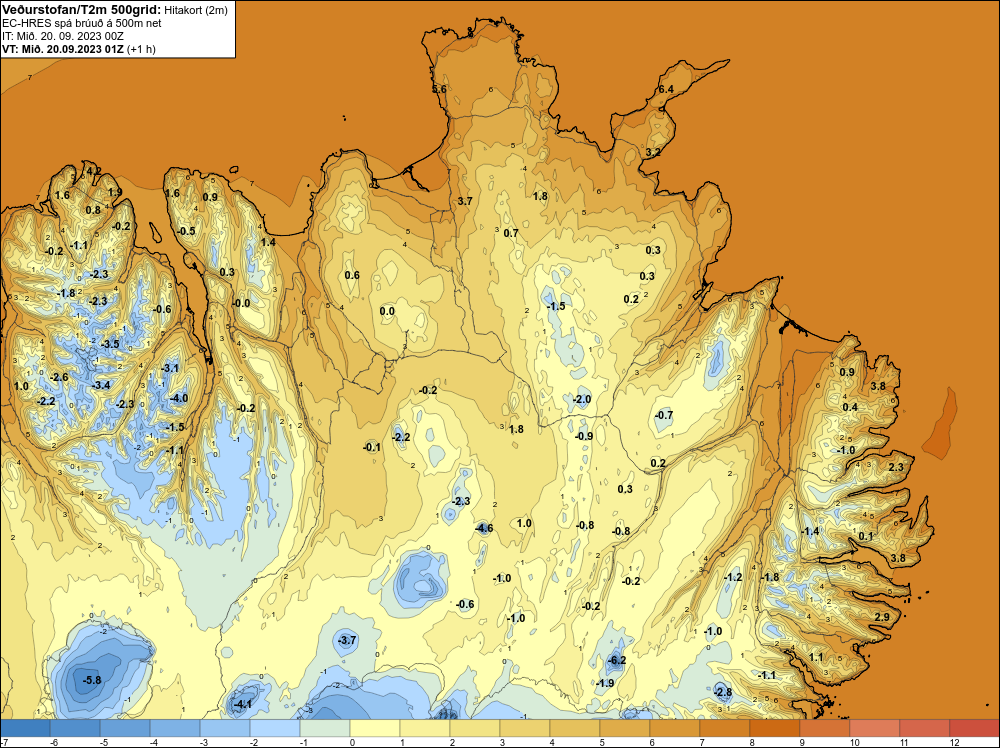Click the valid time line 'VT: Mið. 20.09.2023 01Z'
1000x748 pixels.
tap(63, 49)
